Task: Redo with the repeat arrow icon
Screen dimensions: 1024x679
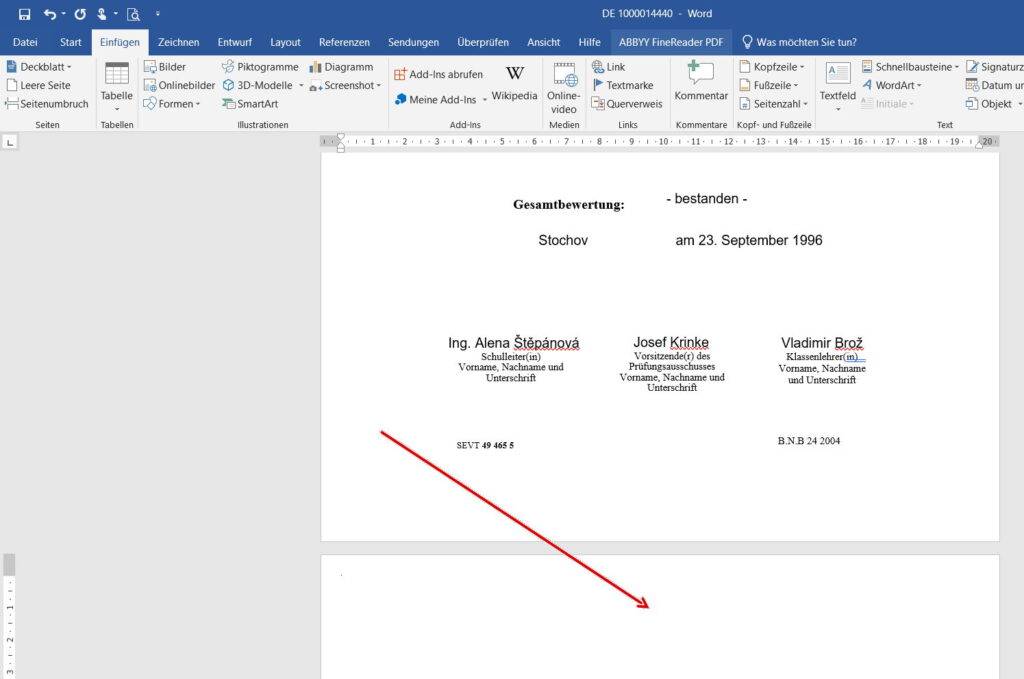Action: click(80, 14)
